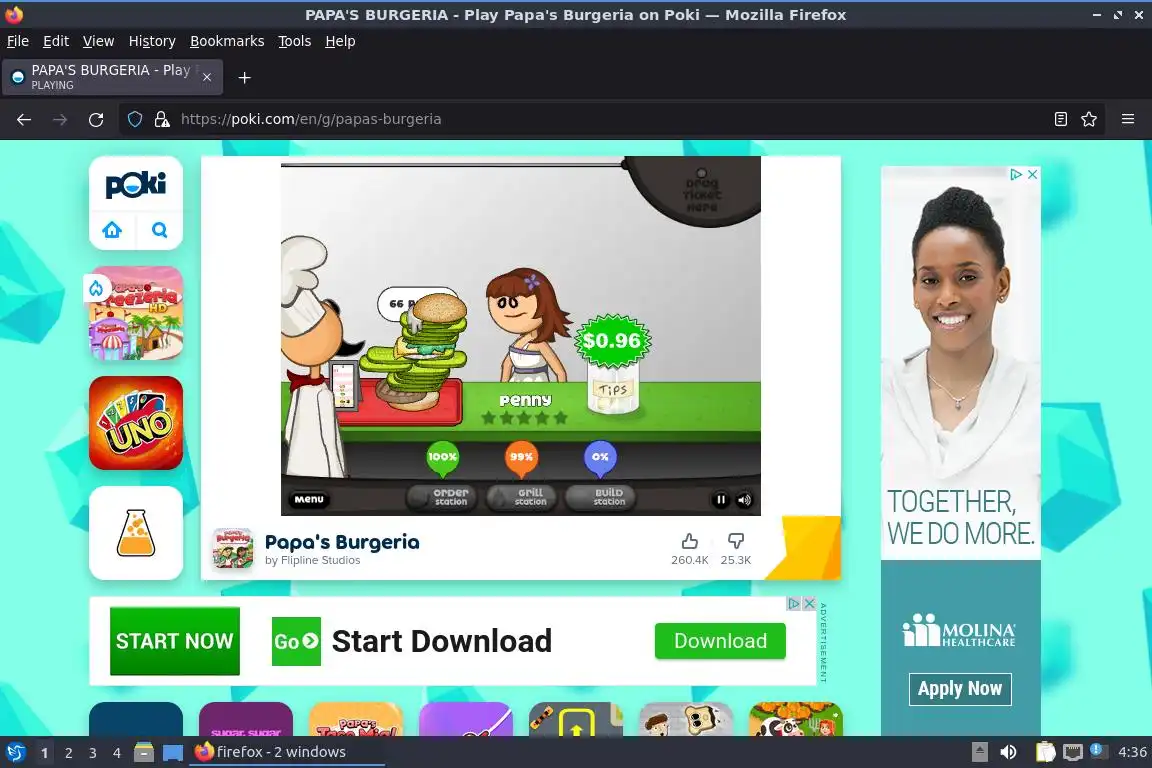Viewport: 1152px width, 768px height.
Task: Open the Edit menu
Action: (x=56, y=41)
